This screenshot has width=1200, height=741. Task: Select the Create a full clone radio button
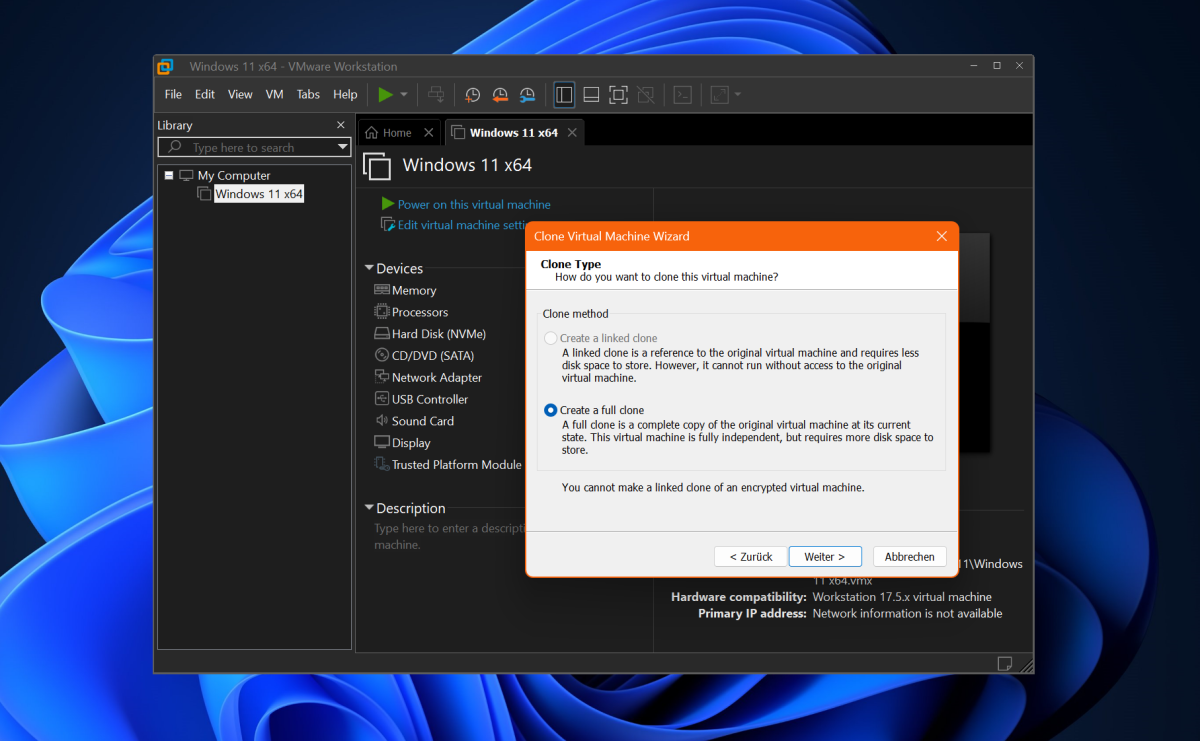click(x=551, y=409)
